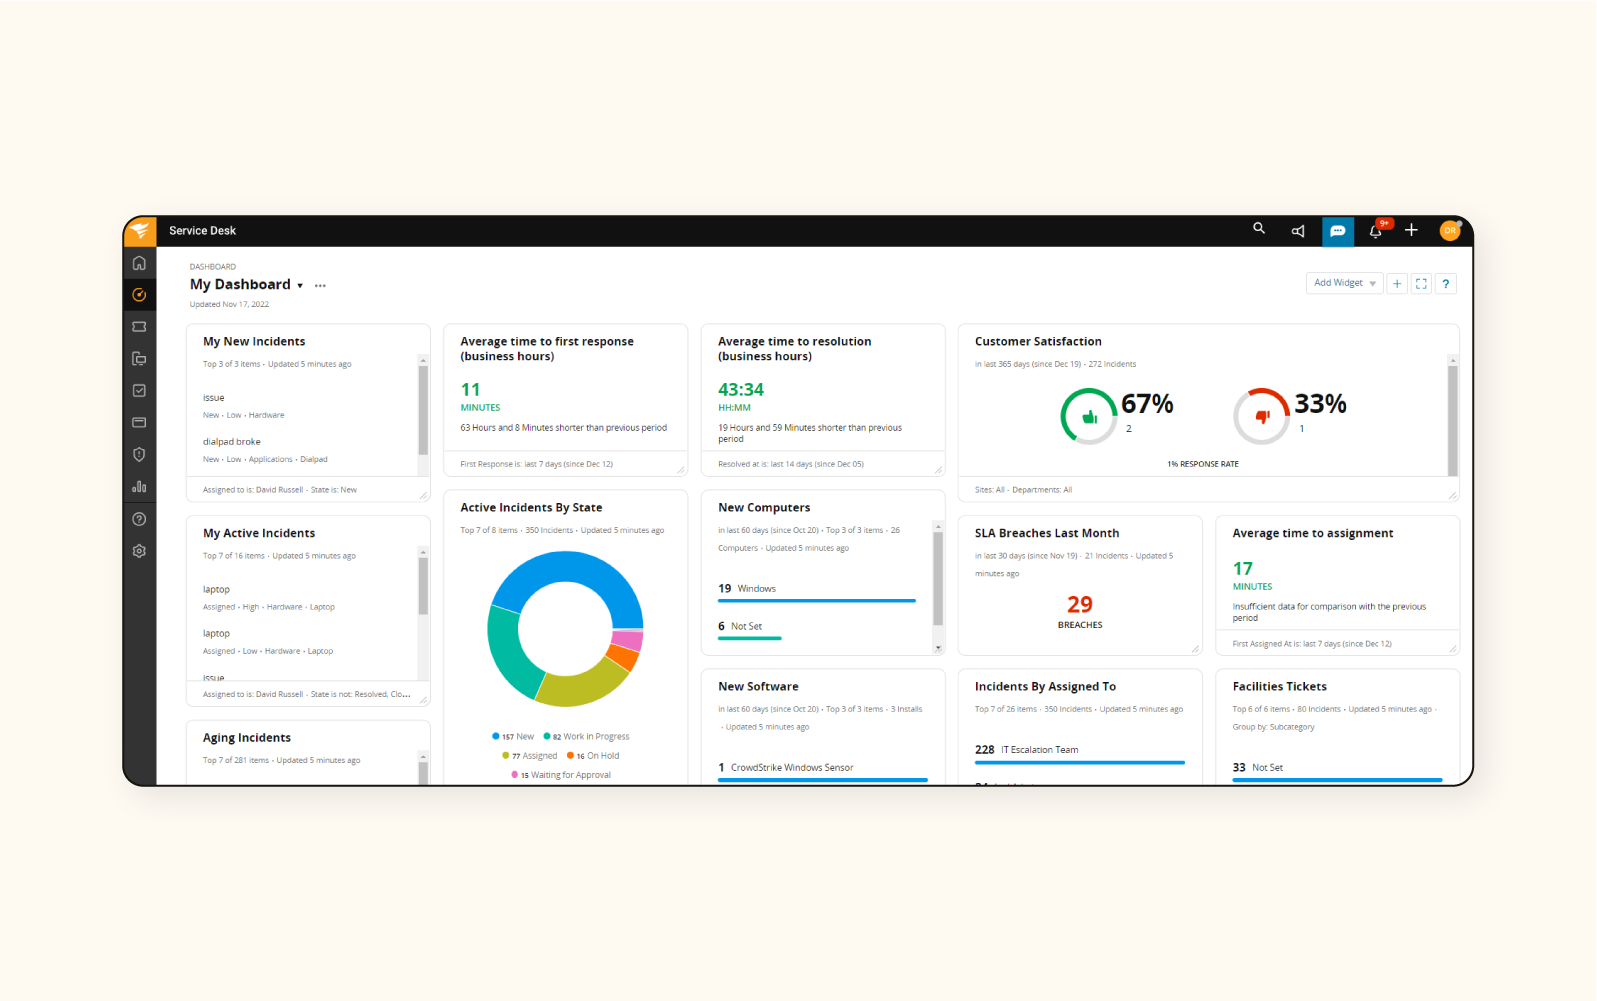This screenshot has width=1597, height=1001.
Task: Click the My Active Incidents widget title
Action: [x=259, y=534]
